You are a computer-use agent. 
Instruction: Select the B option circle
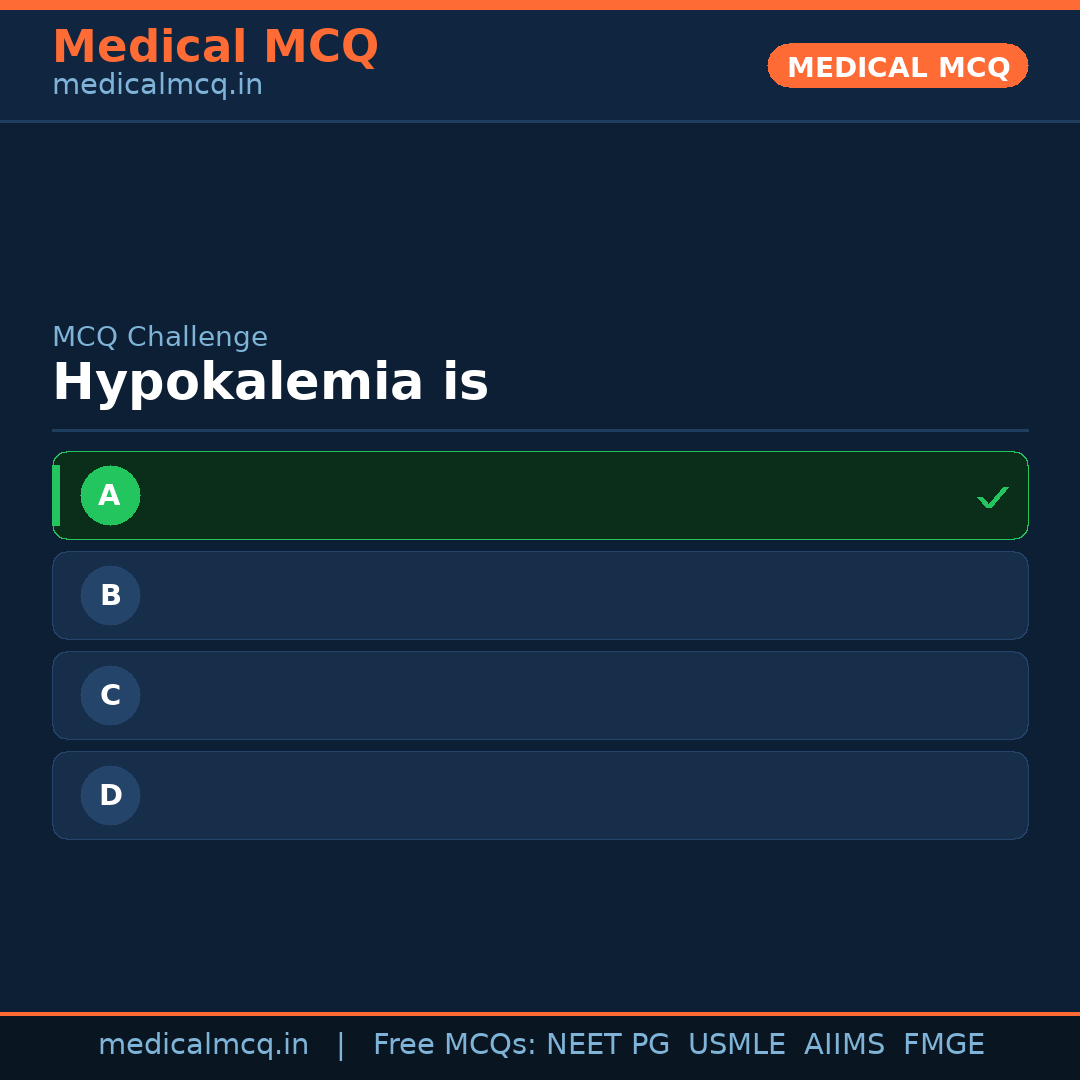[x=110, y=595]
